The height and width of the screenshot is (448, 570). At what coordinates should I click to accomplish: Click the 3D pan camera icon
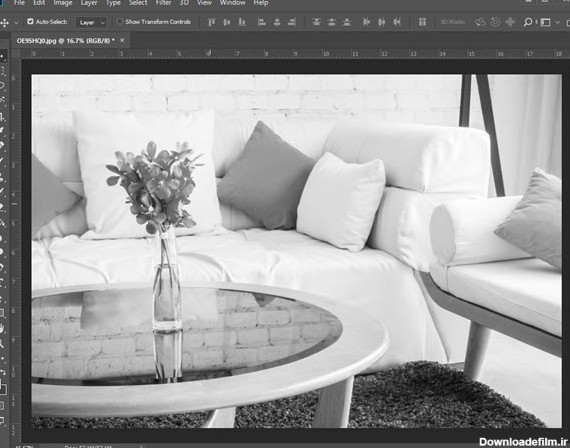click(x=510, y=22)
